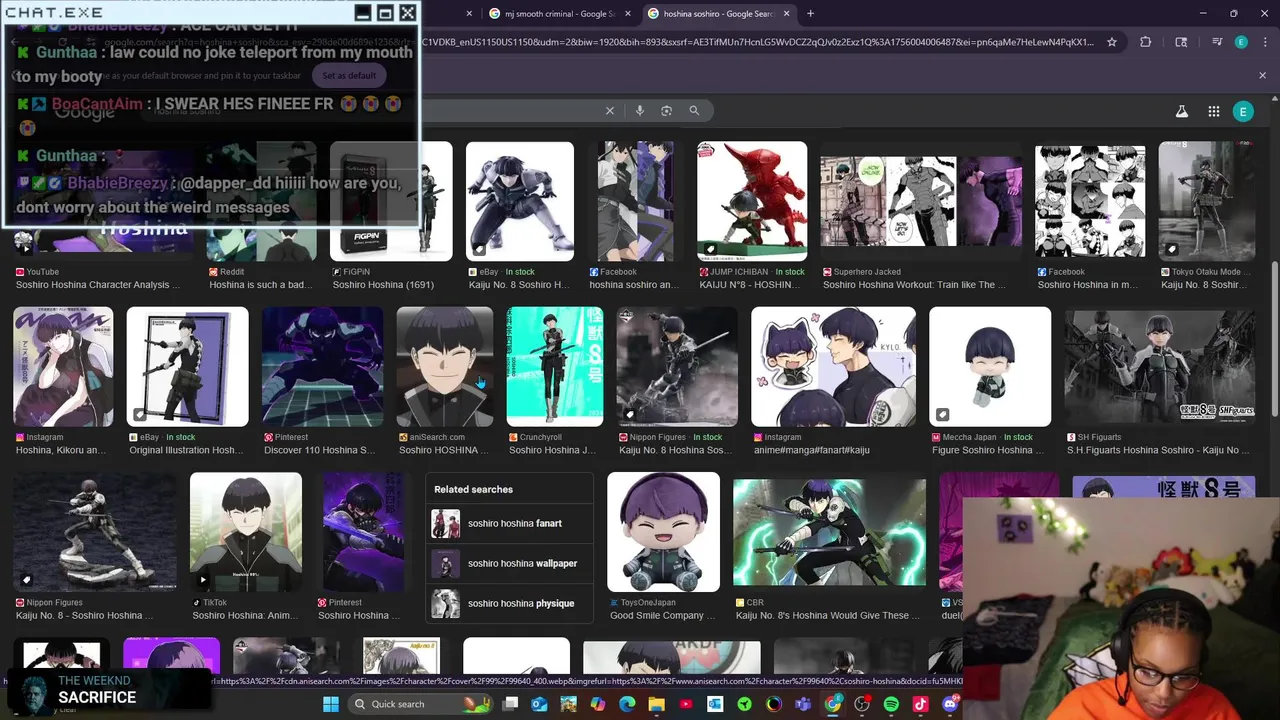Open the Nippon Figures statue image bottom row
Image resolution: width=1280 pixels, height=720 pixels.
(x=95, y=532)
